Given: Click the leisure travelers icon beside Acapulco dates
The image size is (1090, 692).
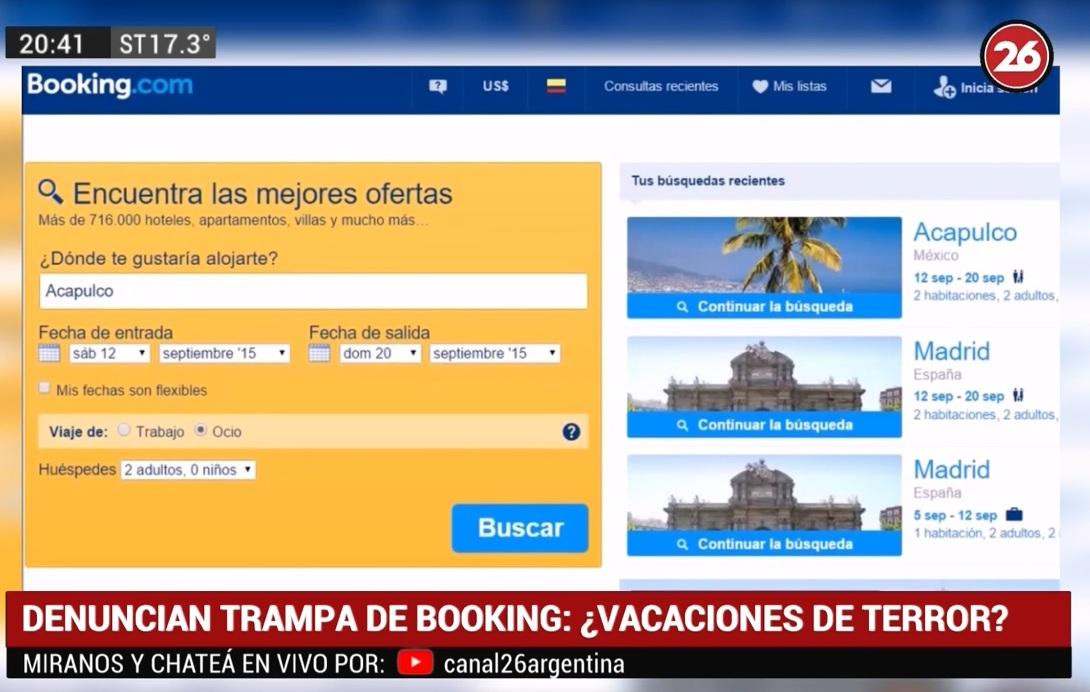Looking at the screenshot, I should [1018, 277].
